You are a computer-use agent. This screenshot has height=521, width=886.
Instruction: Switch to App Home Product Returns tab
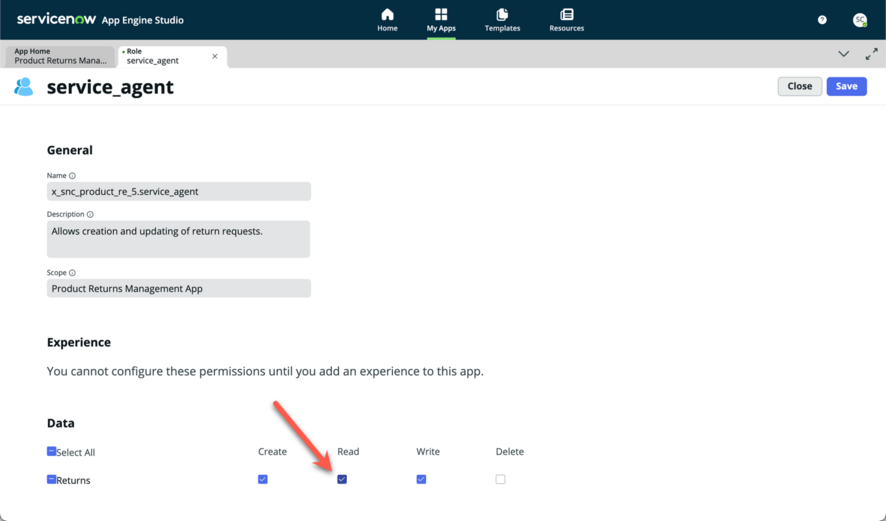tap(60, 56)
